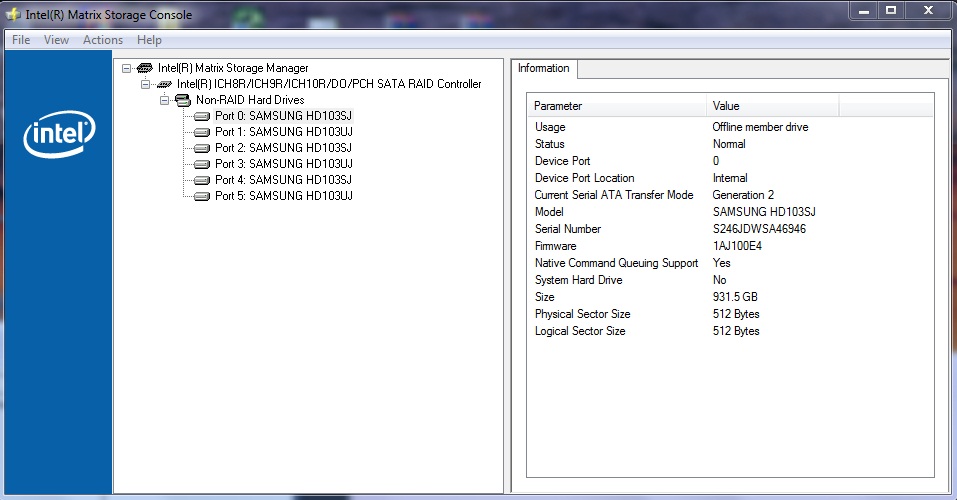Select Port 3: SAMSUNG HD103UJ

(x=284, y=164)
